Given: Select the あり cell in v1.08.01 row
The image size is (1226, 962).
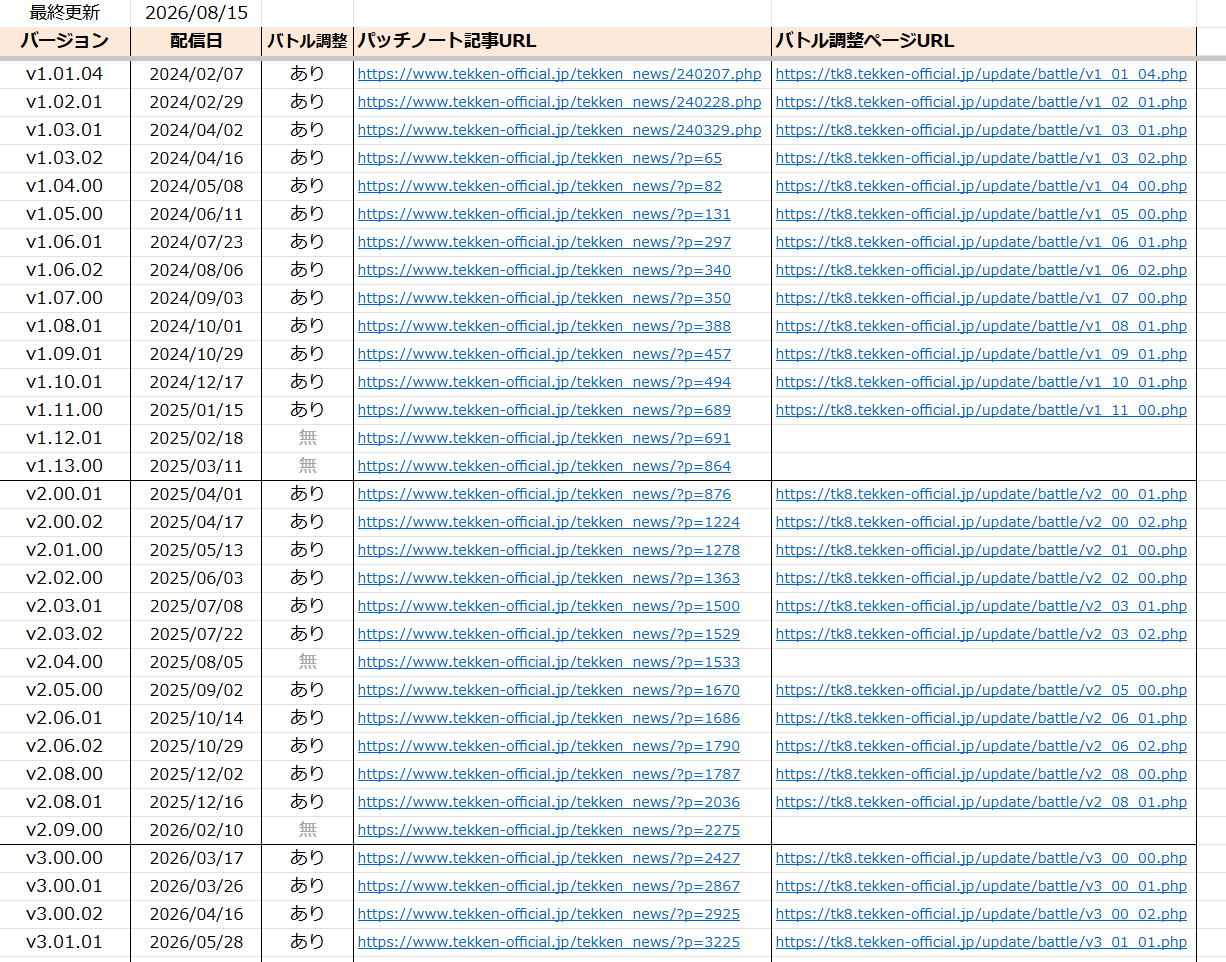Looking at the screenshot, I should tap(307, 326).
